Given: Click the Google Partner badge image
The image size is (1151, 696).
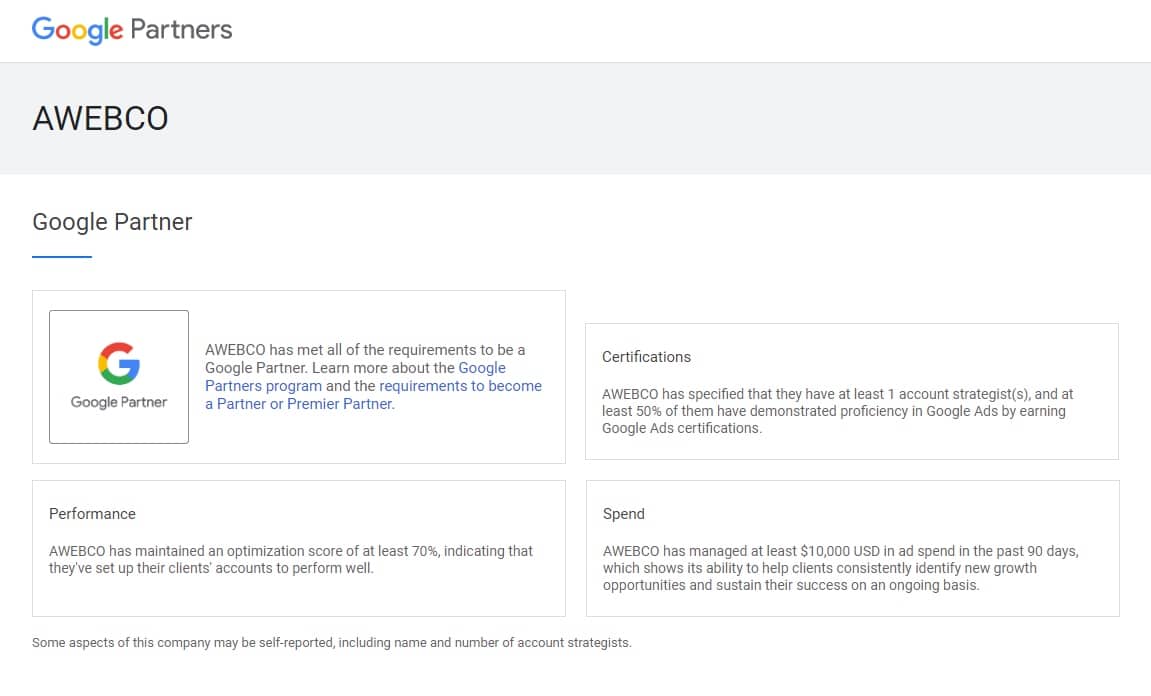Looking at the screenshot, I should pos(119,377).
